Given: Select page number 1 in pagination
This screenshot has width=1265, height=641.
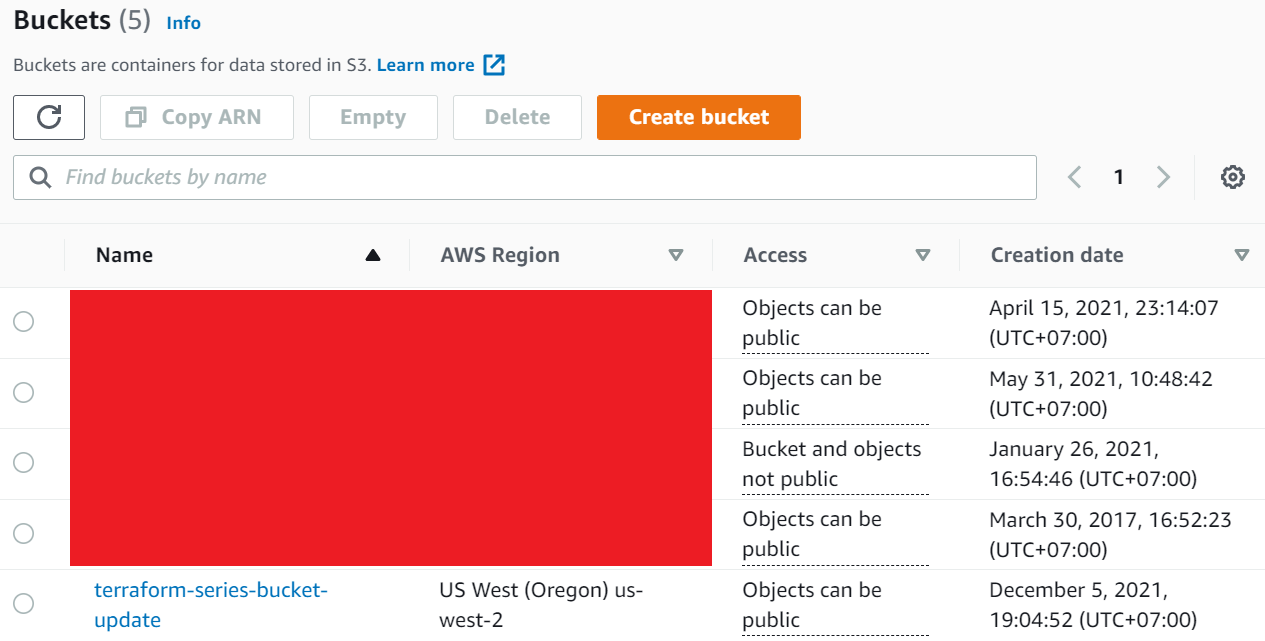Looking at the screenshot, I should point(1119,177).
